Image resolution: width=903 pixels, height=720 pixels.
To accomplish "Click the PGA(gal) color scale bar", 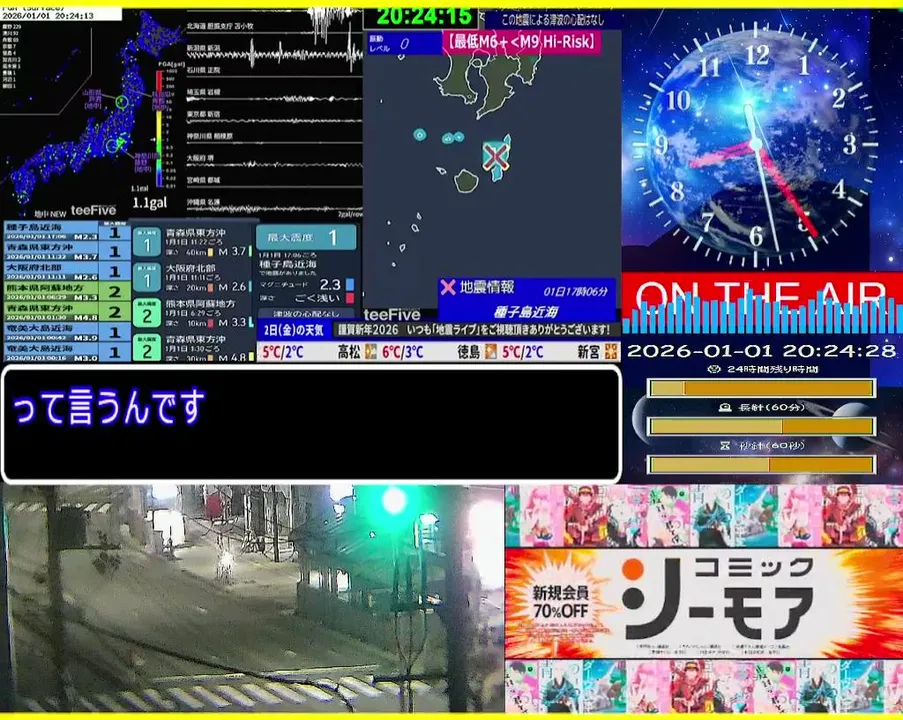I will click(x=159, y=128).
